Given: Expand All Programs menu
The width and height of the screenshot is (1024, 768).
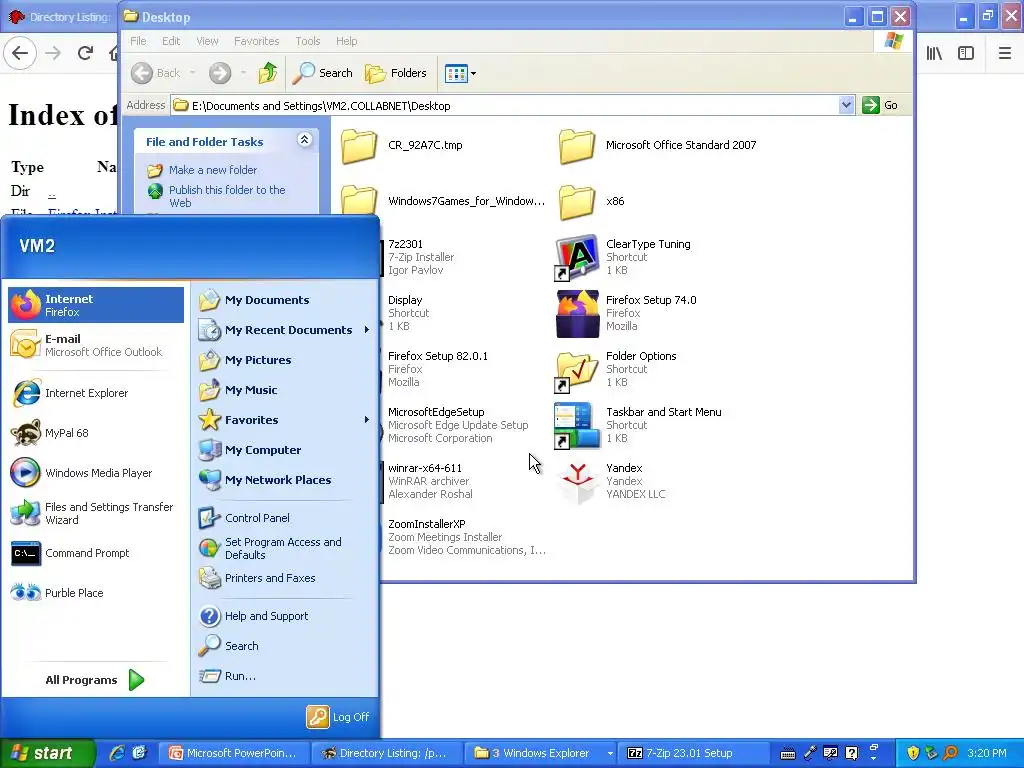Looking at the screenshot, I should [x=95, y=680].
